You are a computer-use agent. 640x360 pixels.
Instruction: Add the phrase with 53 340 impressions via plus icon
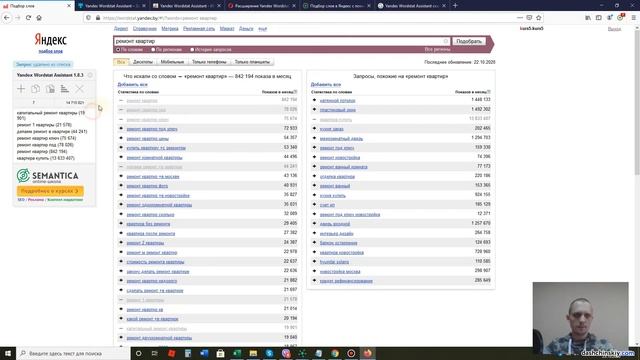click(121, 147)
